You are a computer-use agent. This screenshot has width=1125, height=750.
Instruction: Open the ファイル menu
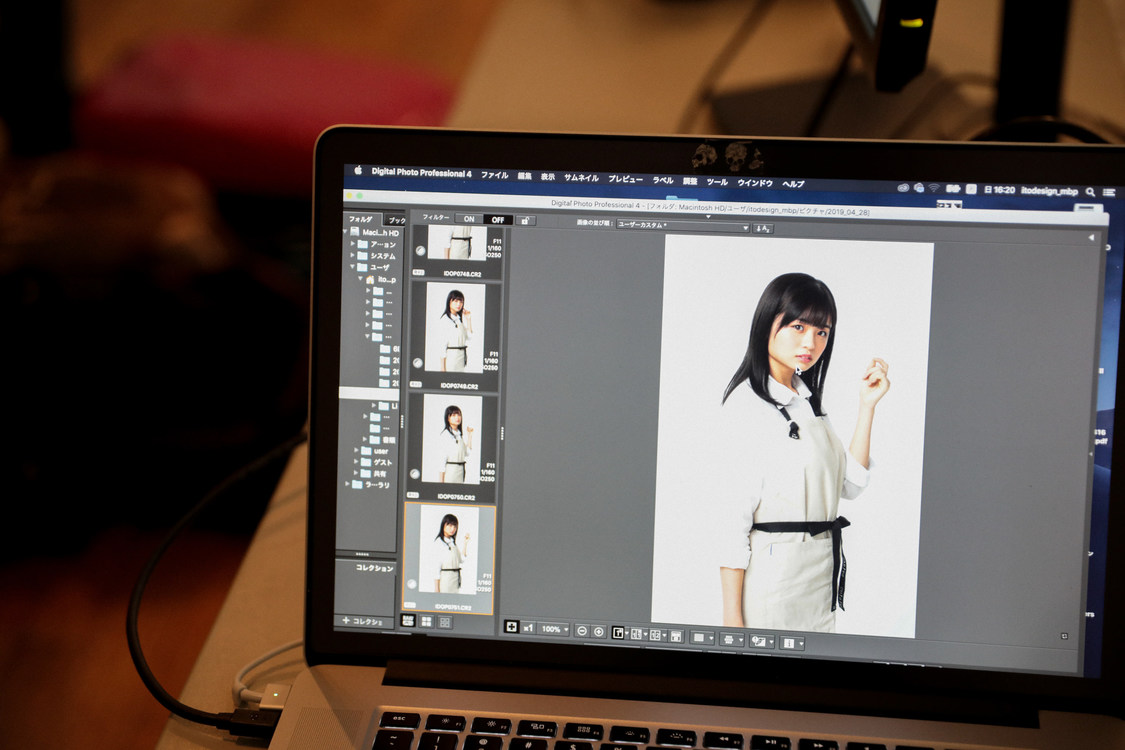coord(494,174)
